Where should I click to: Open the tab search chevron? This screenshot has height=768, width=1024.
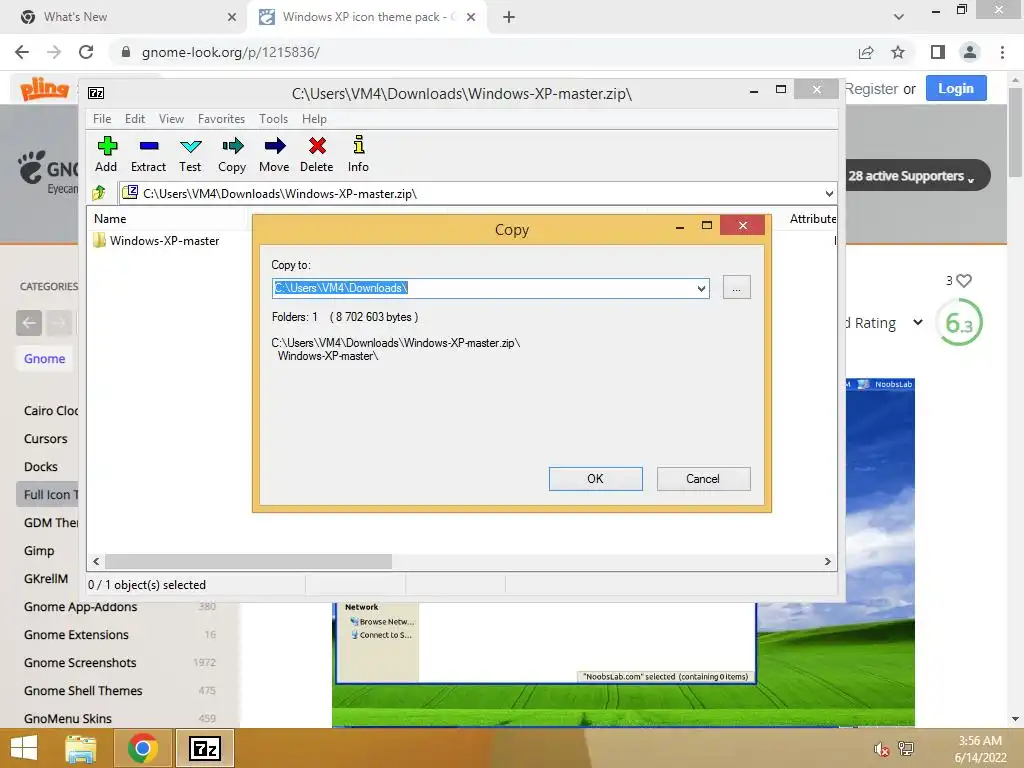(899, 17)
